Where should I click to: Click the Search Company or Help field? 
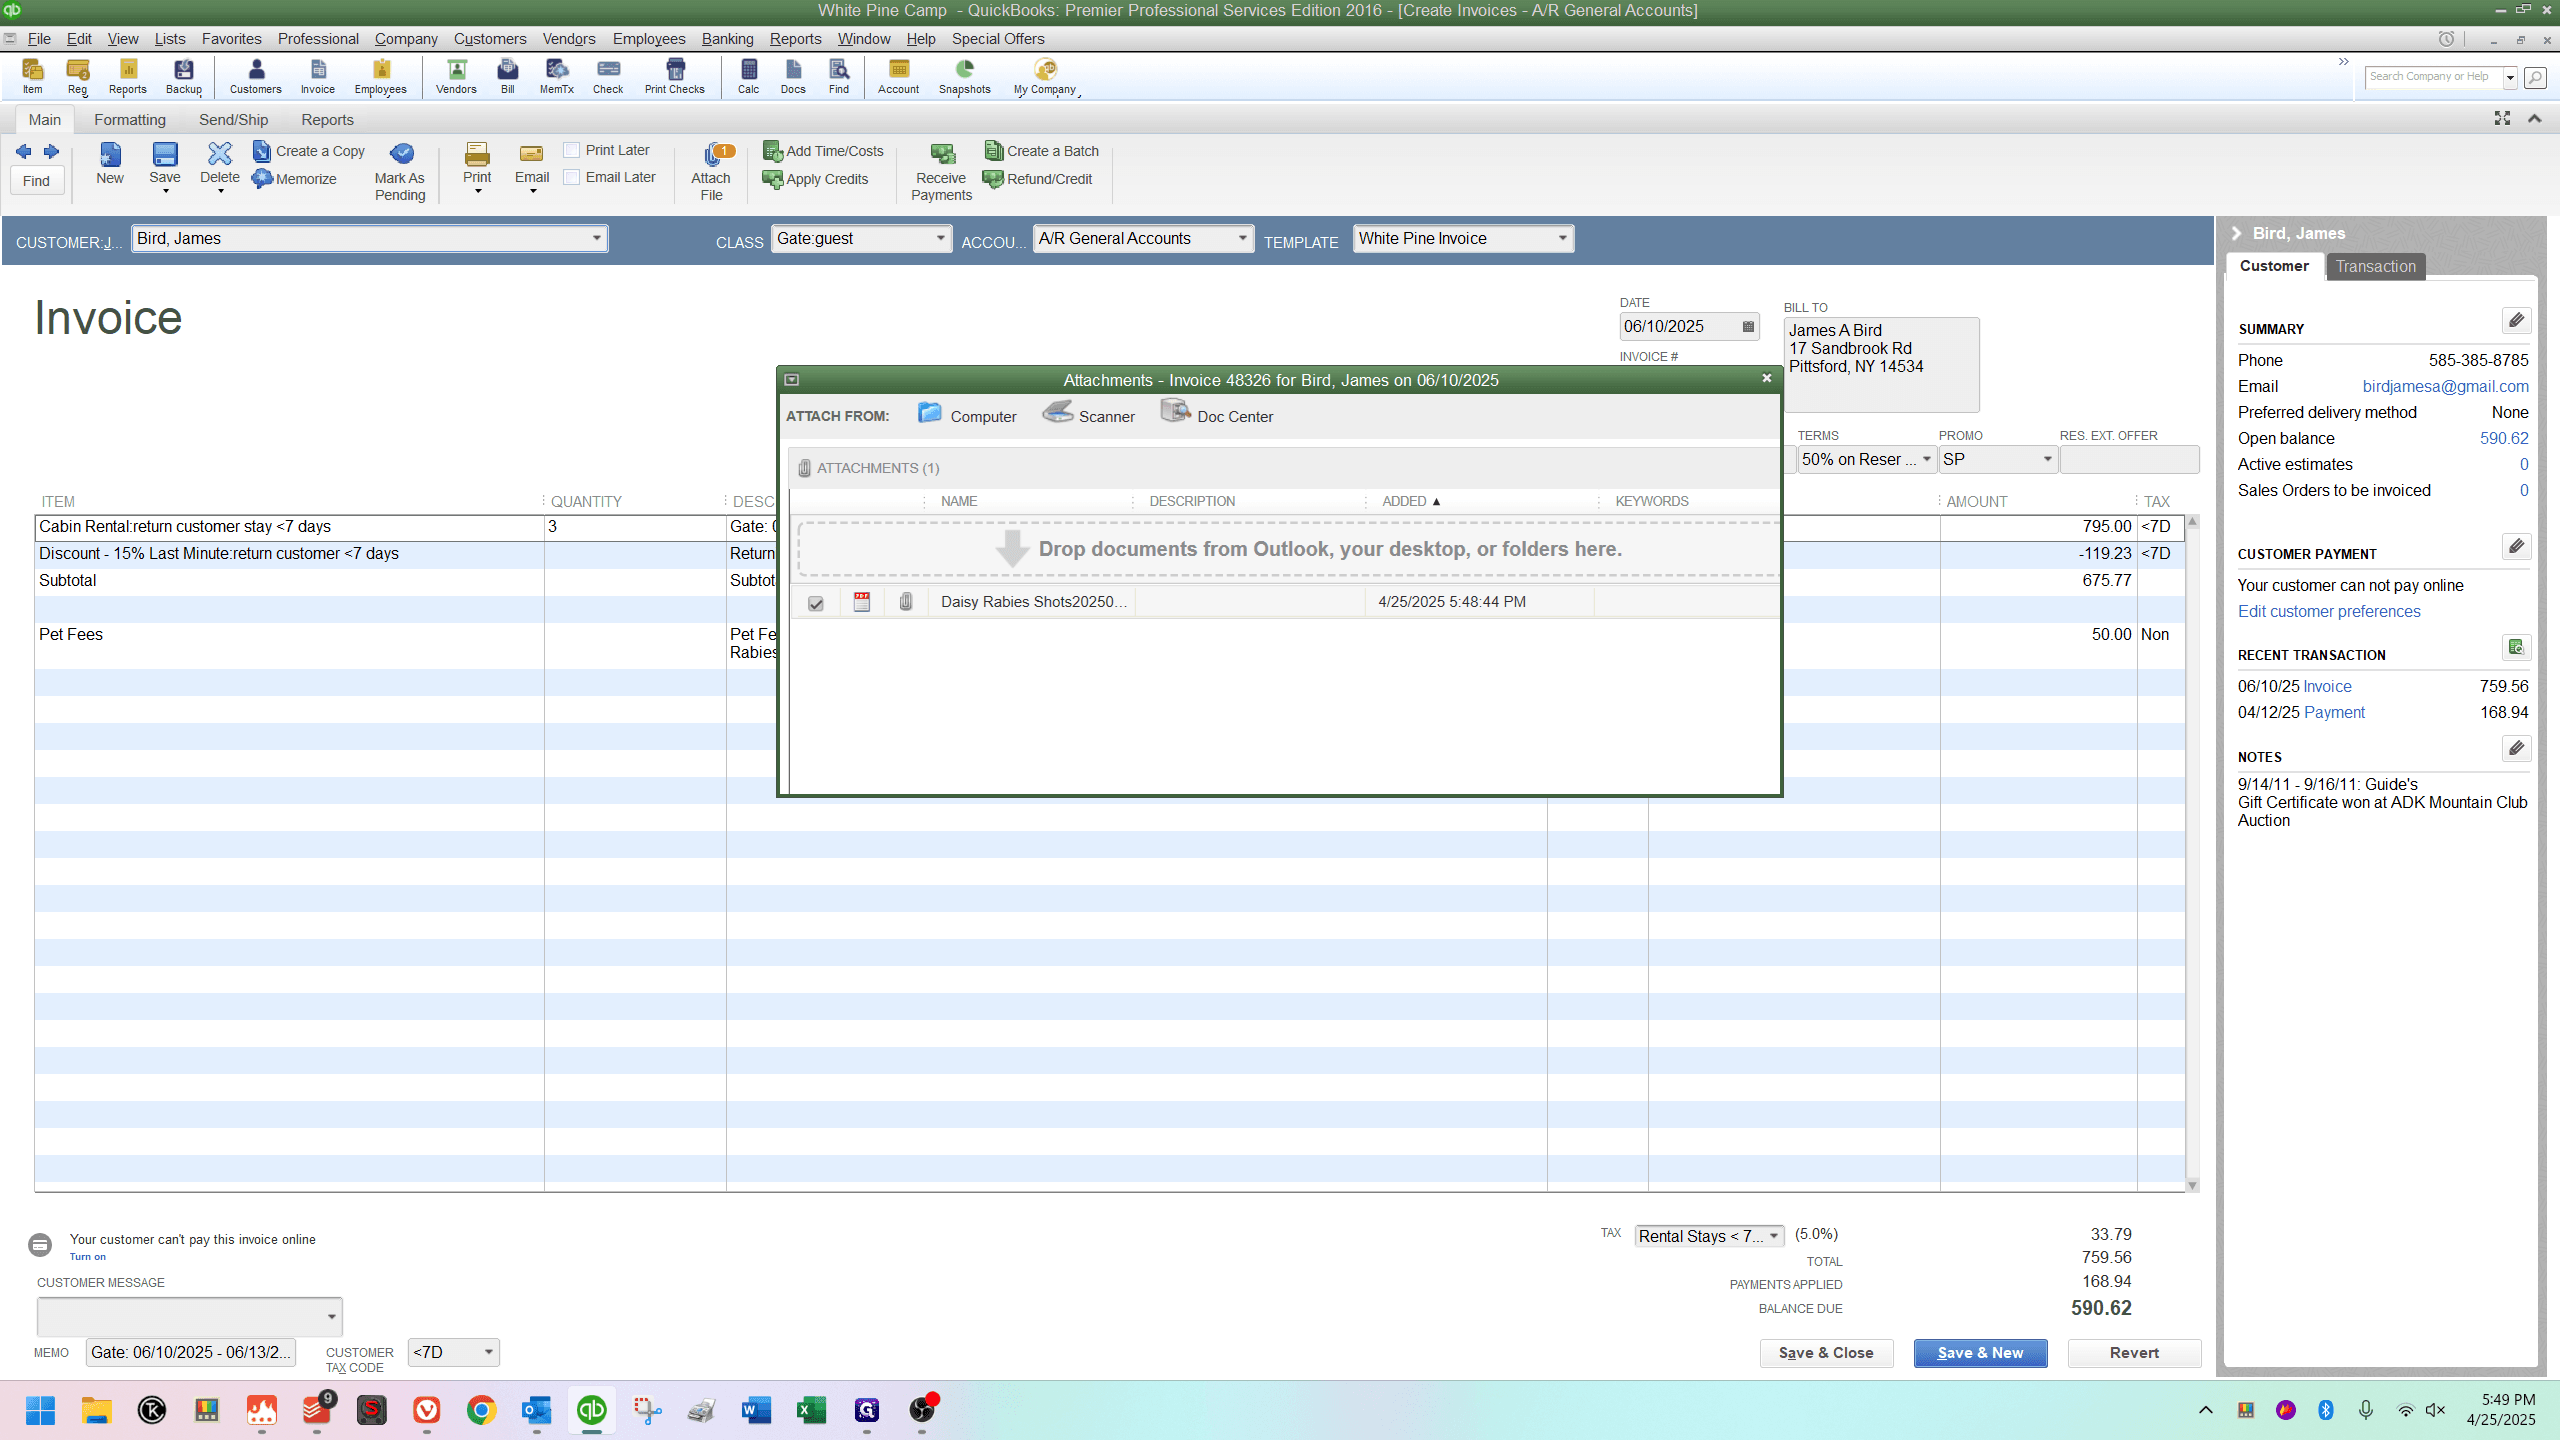point(2433,77)
